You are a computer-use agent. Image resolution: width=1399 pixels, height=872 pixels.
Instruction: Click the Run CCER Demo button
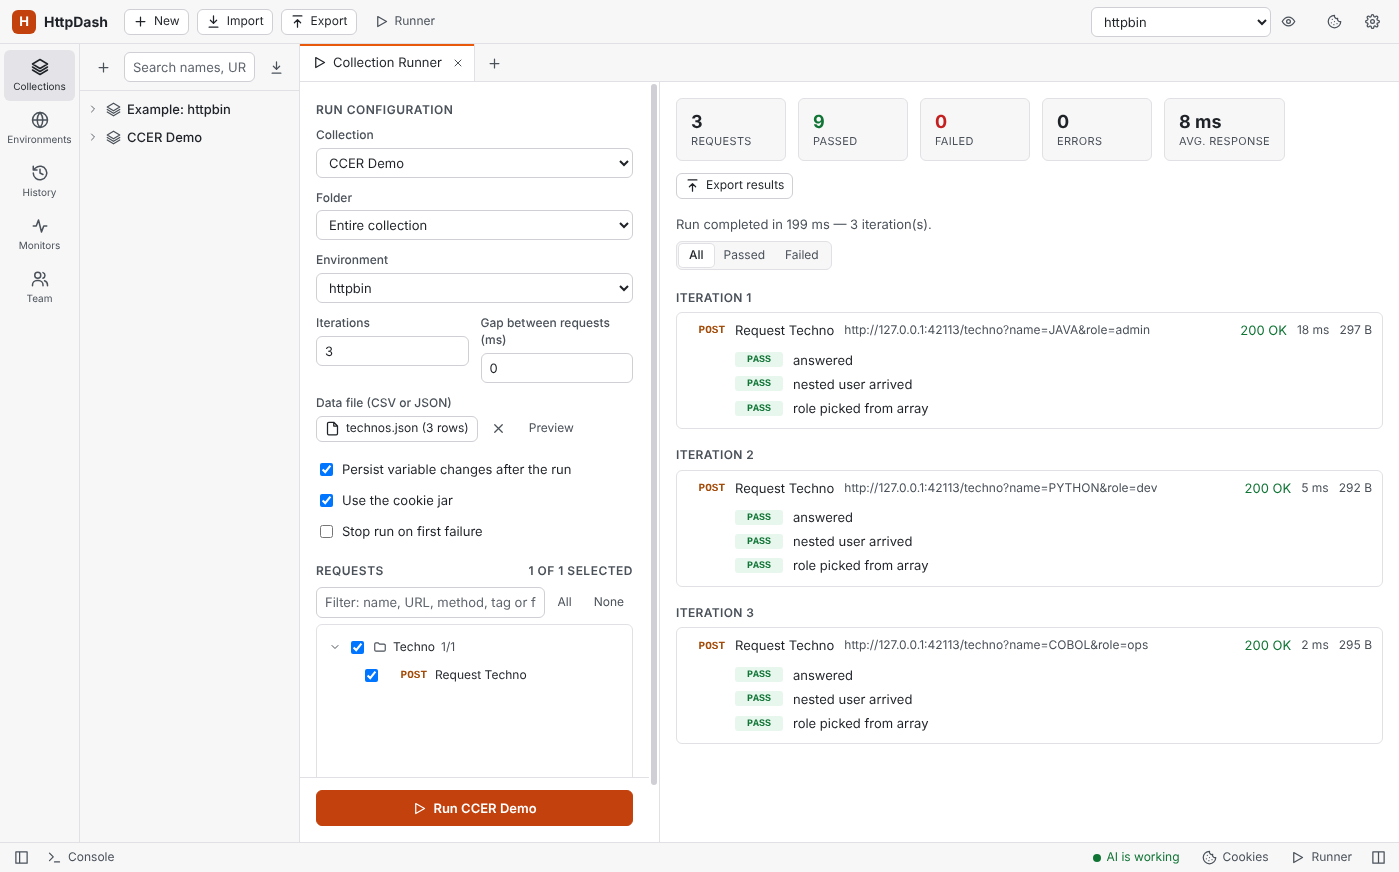[x=474, y=808]
